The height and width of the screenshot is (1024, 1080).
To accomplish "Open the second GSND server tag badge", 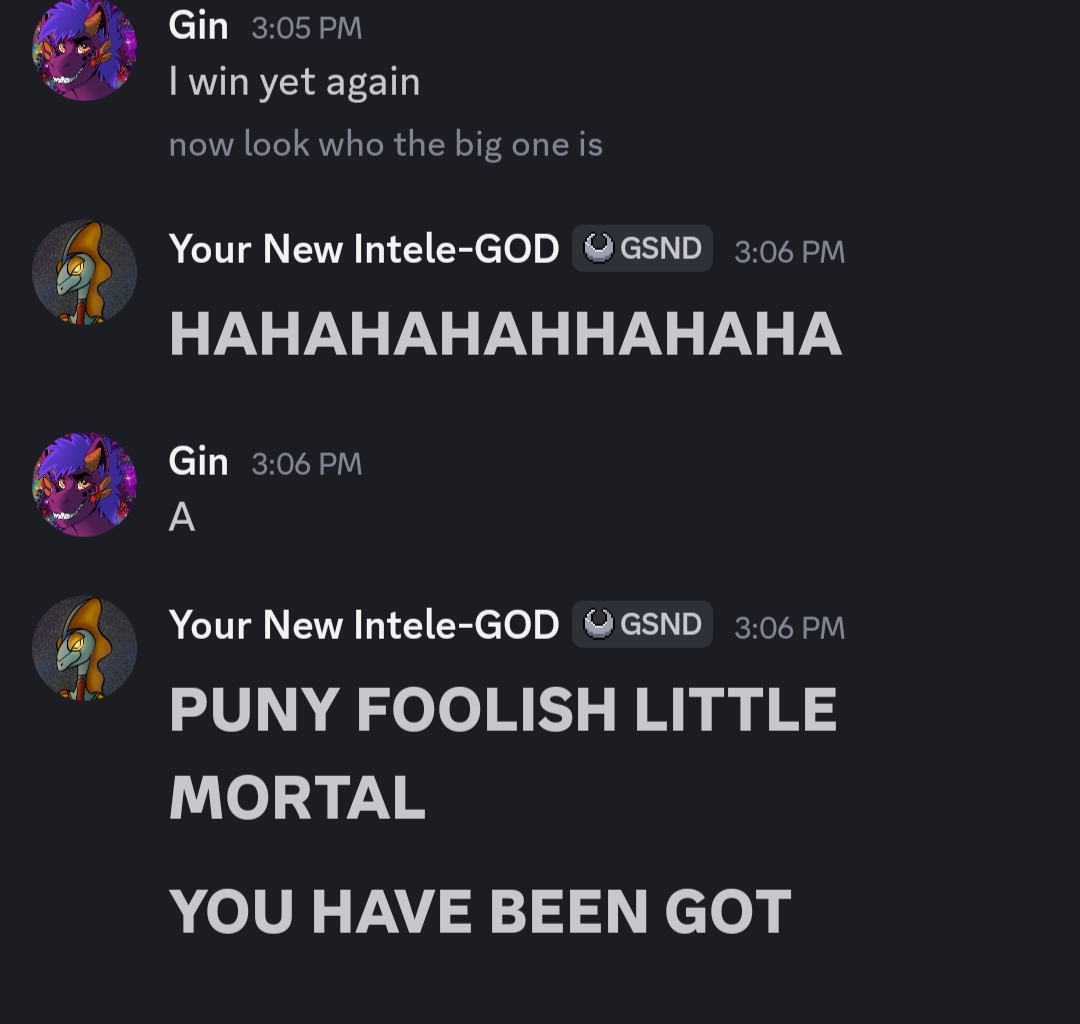I will [x=642, y=624].
